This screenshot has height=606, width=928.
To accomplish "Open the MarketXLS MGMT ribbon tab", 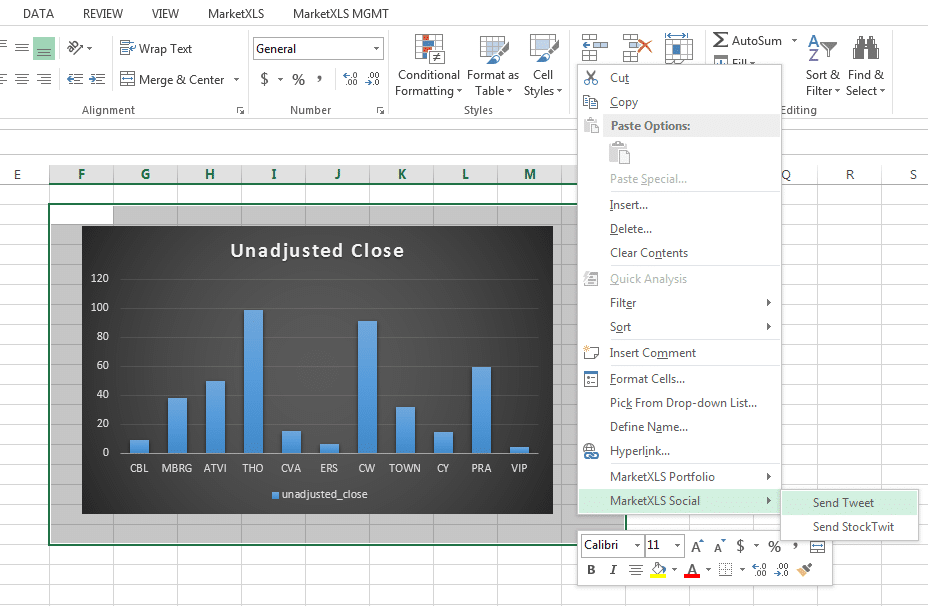I will (x=341, y=14).
